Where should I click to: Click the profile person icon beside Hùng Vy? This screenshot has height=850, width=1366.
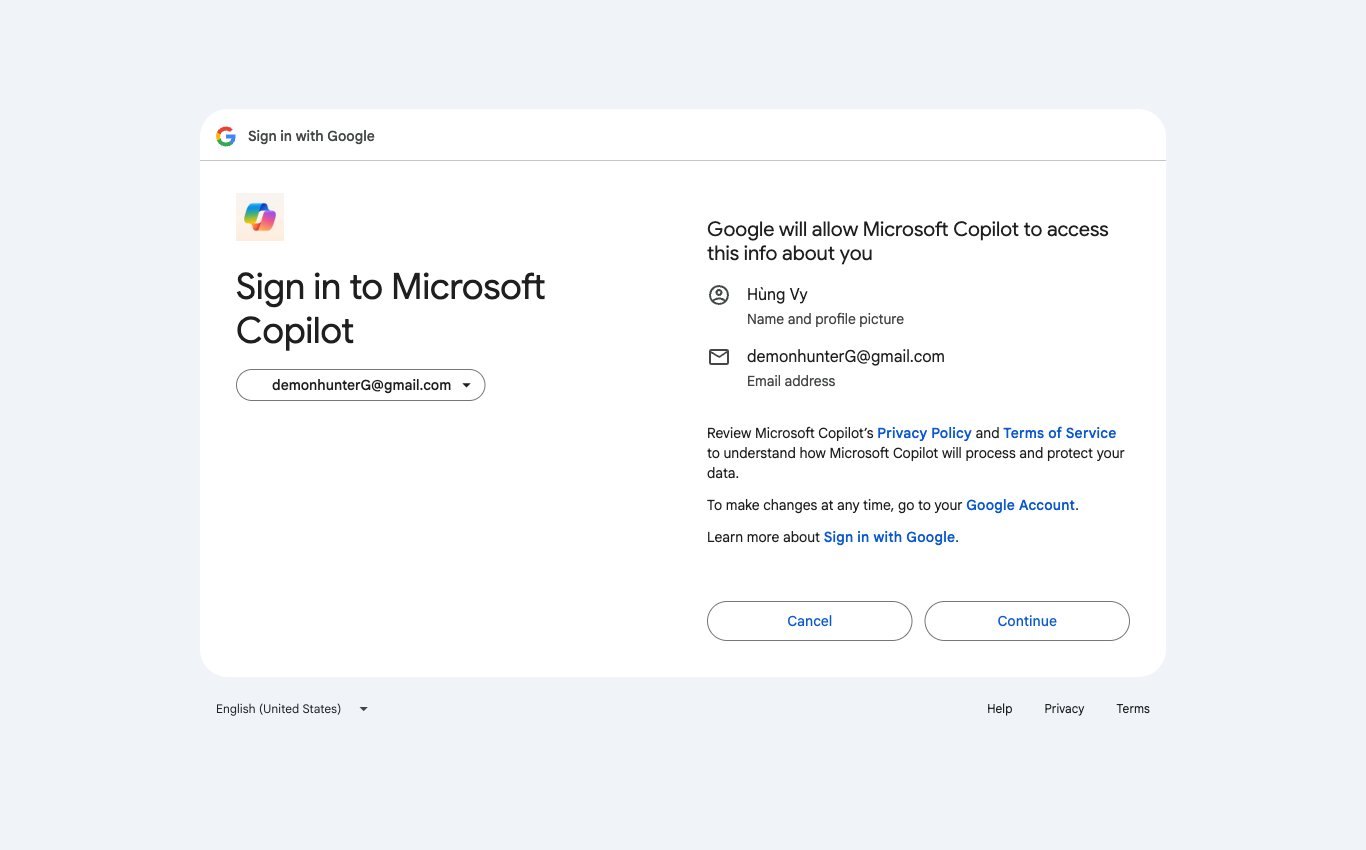coord(719,295)
